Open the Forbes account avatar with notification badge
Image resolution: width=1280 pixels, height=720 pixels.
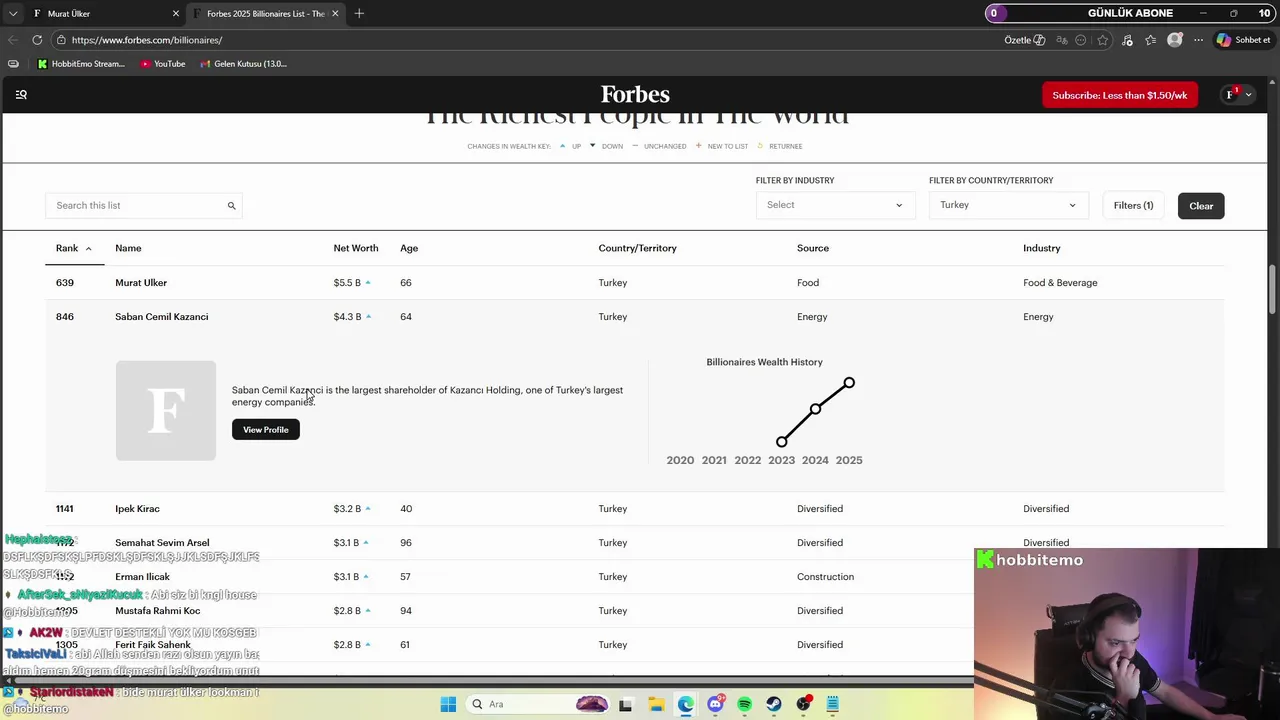pos(1231,95)
